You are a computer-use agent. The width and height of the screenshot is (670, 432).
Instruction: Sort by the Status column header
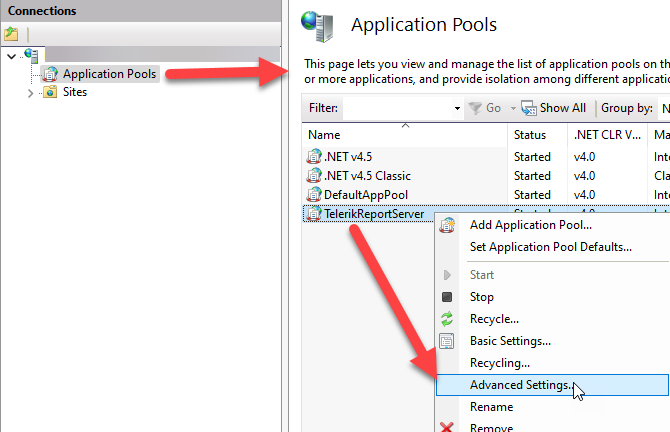coord(538,135)
